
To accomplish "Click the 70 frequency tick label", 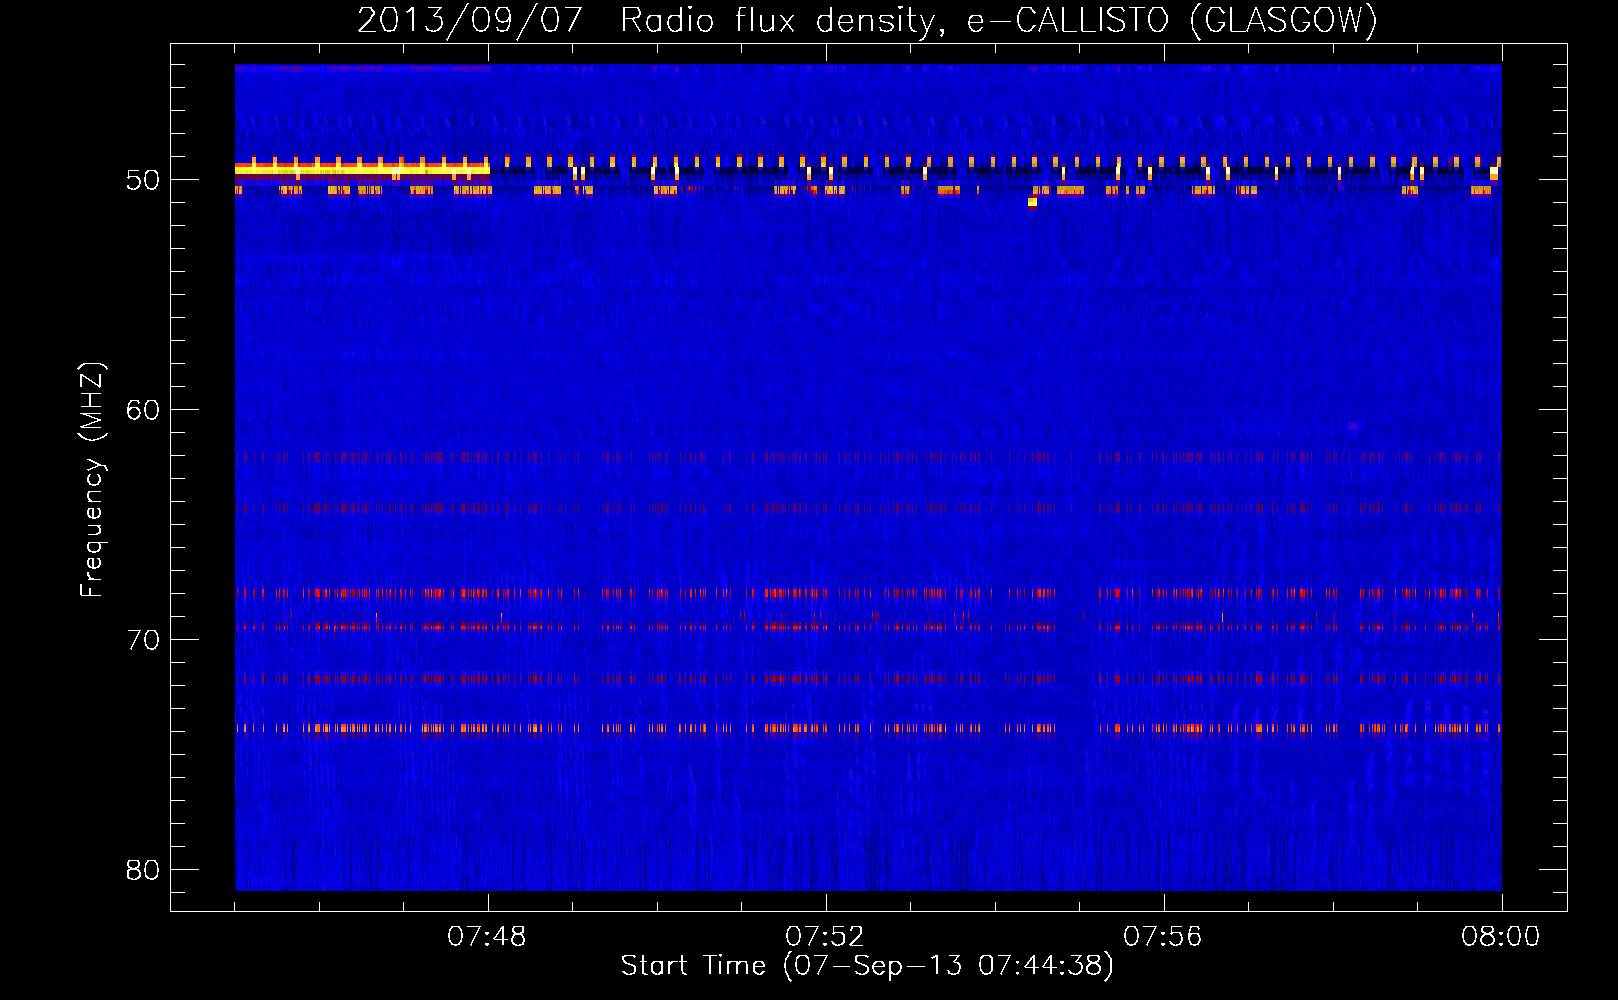I will point(143,640).
